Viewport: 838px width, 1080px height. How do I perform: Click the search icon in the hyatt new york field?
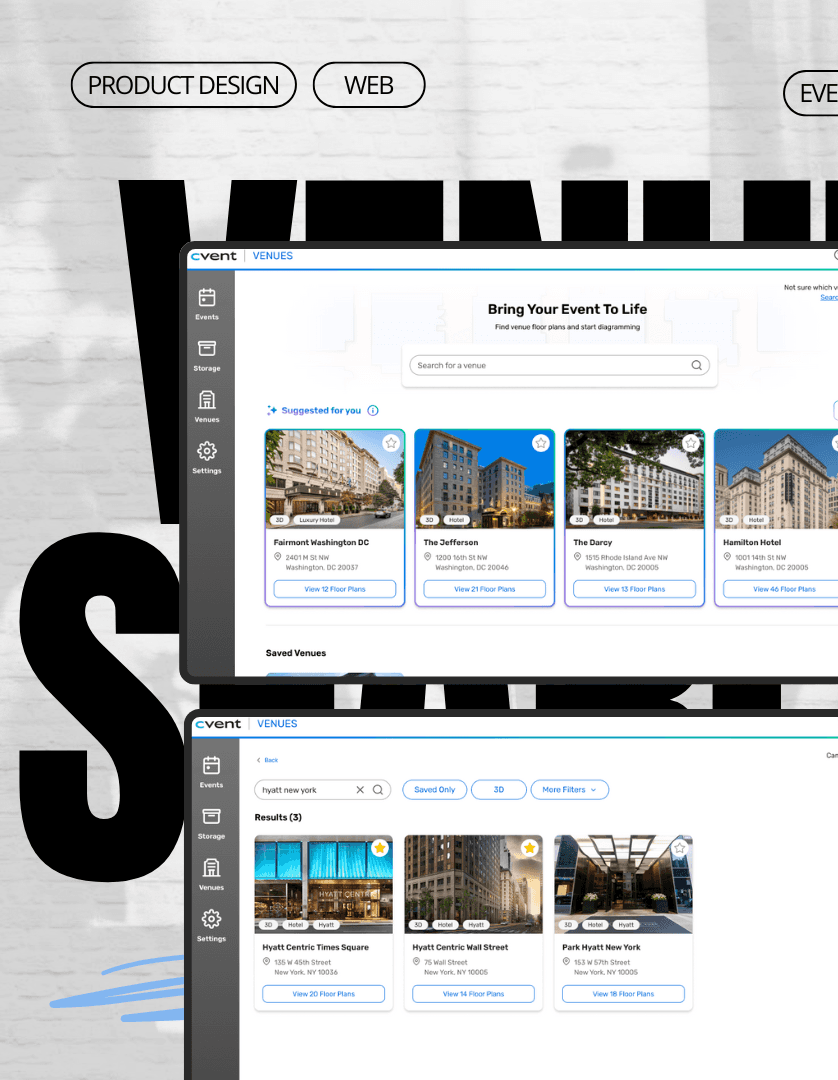(378, 790)
